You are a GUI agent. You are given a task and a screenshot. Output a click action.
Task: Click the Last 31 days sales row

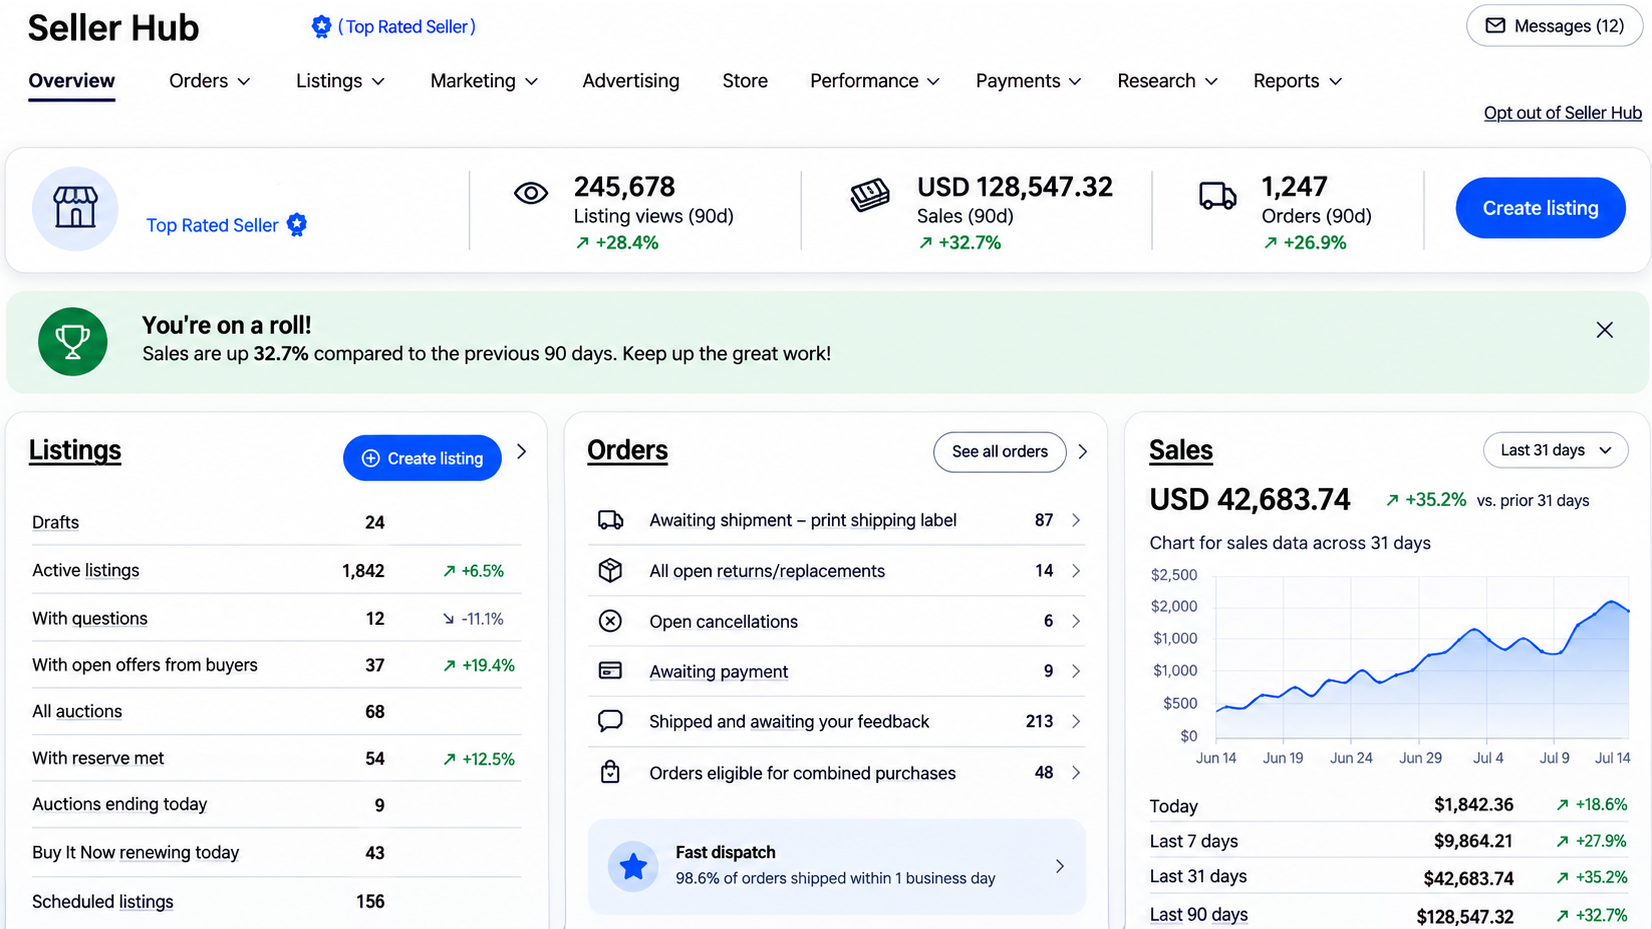(1388, 877)
